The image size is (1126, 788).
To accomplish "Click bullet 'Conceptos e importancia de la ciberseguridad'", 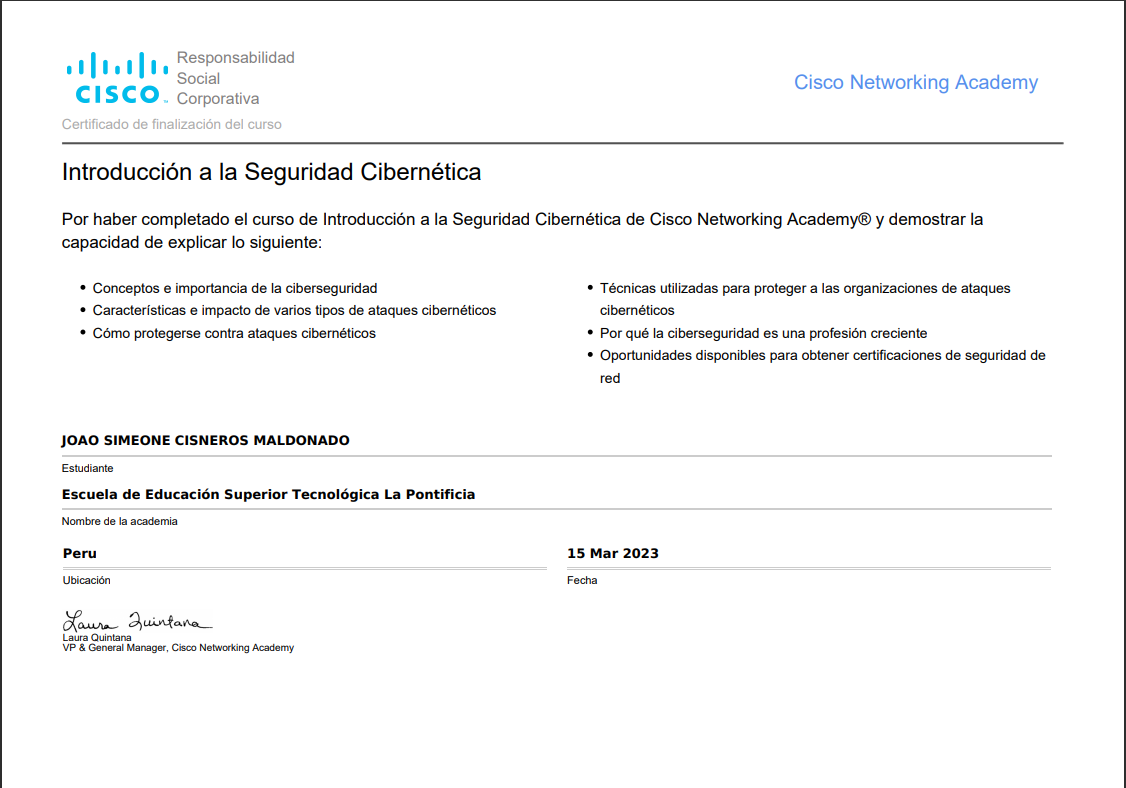I will 235,288.
